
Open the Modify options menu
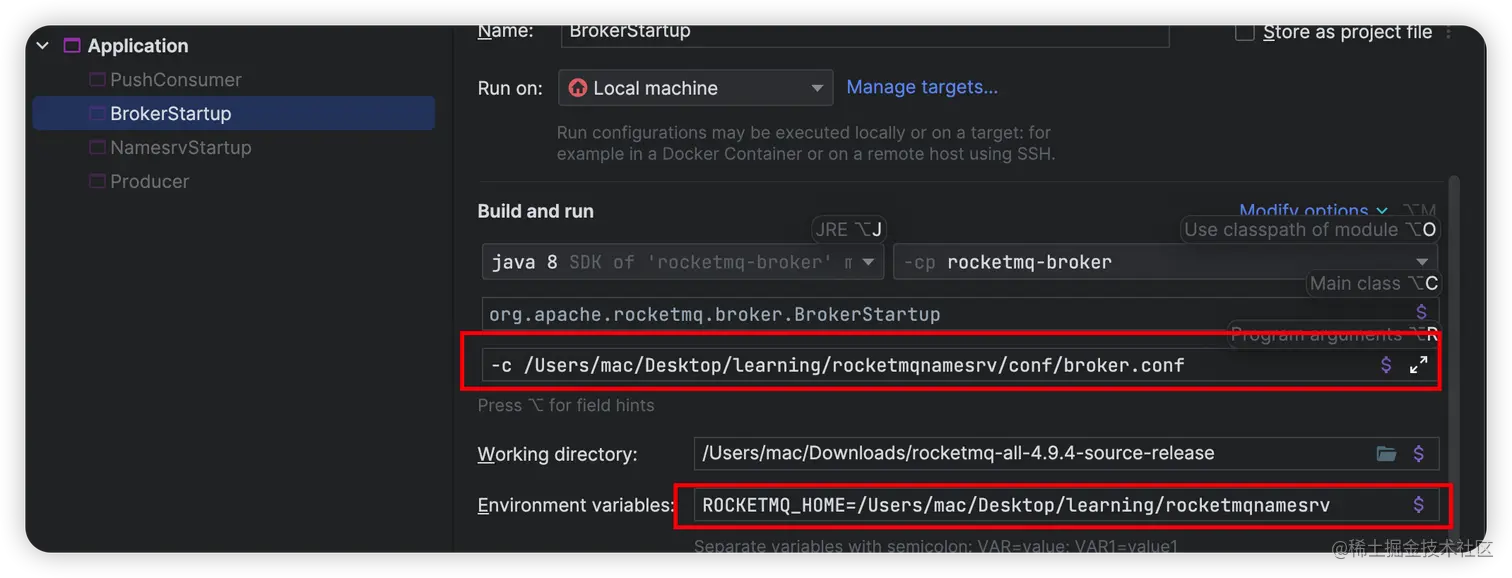coord(1313,211)
